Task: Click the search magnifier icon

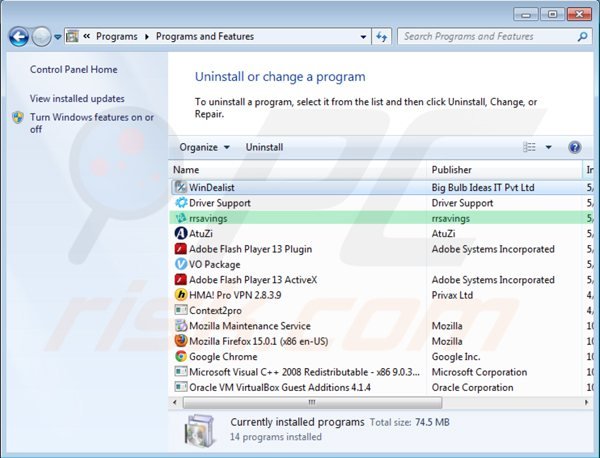Action: (582, 37)
